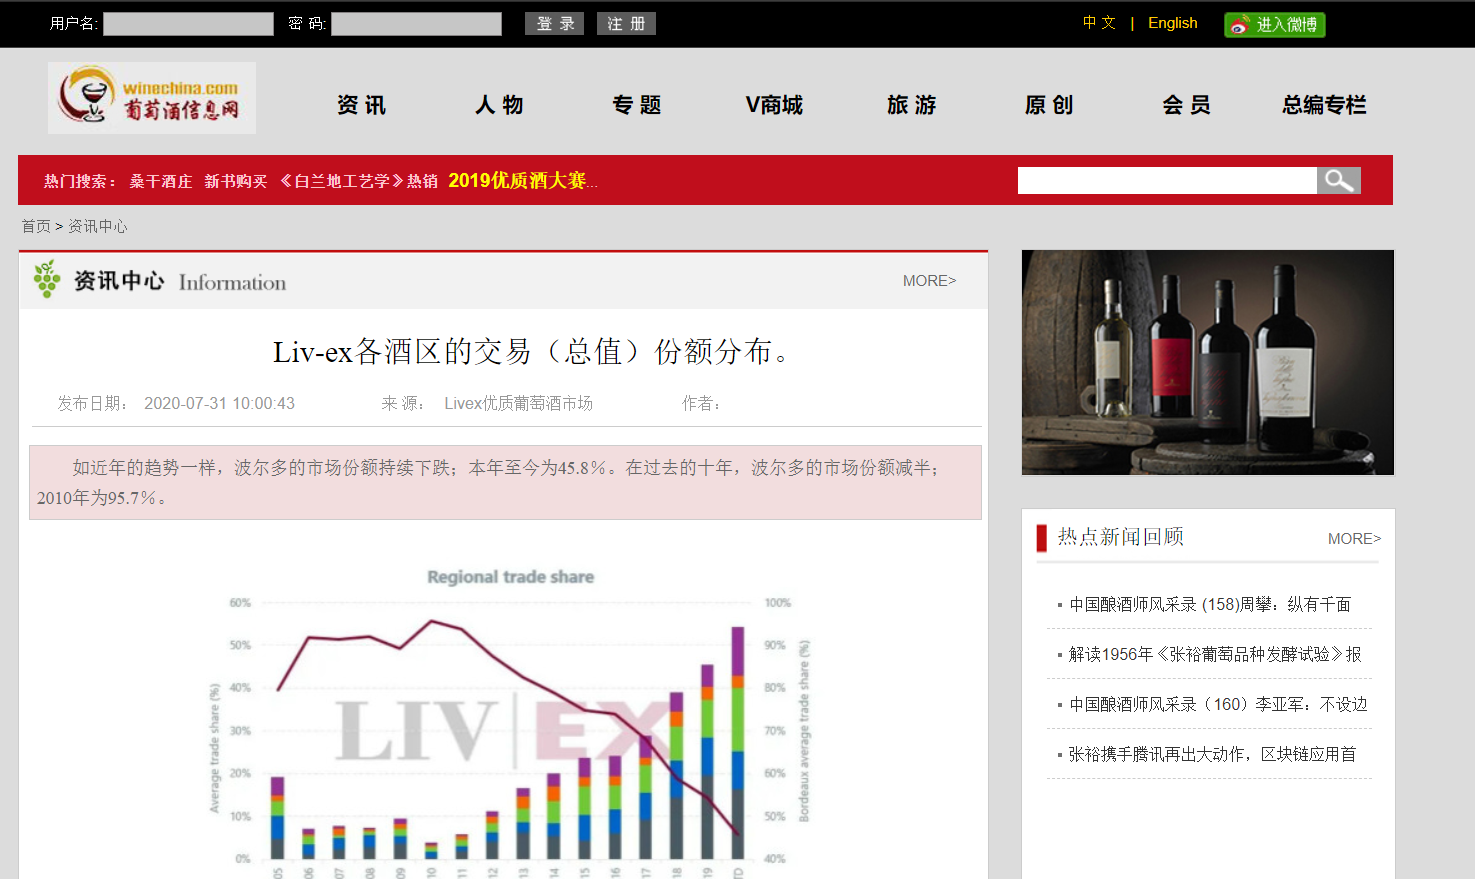Viewport: 1475px width, 879px height.
Task: Open the winechina.com logo homepage link
Action: coord(152,98)
